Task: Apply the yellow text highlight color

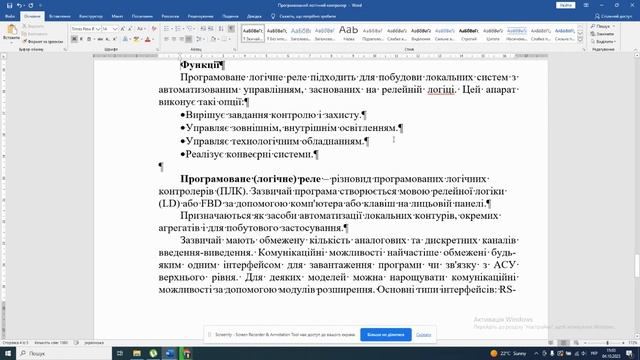Action: pyautogui.click(x=136, y=39)
